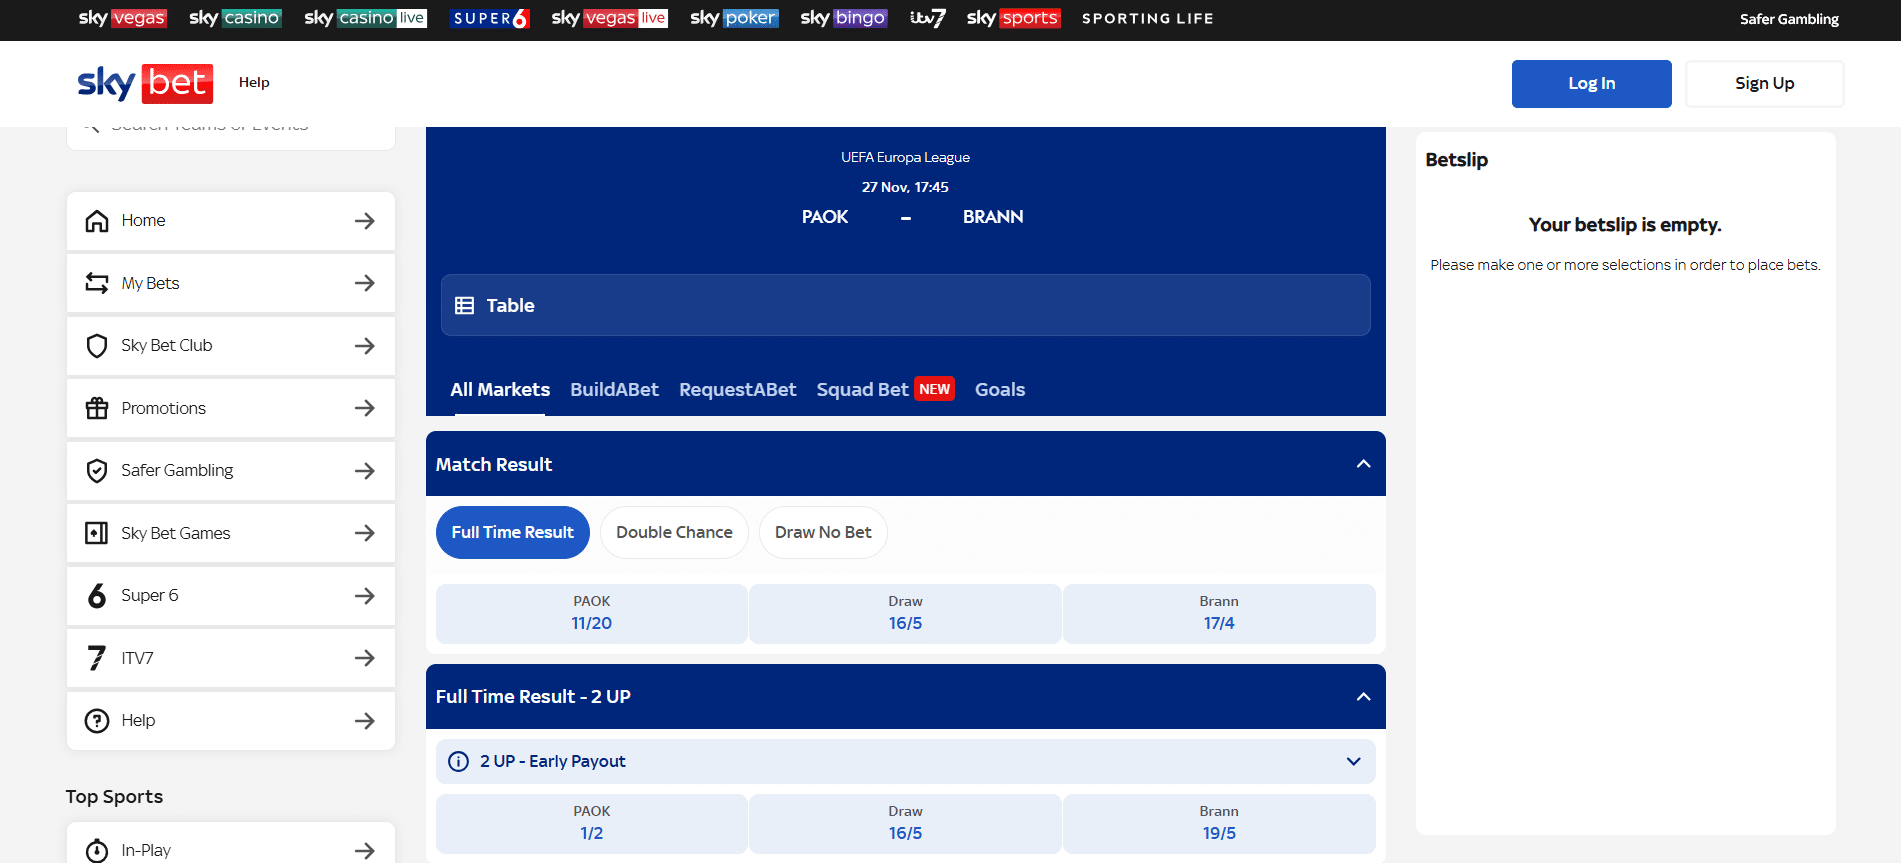Open Sky Bet Club in the sidebar
This screenshot has height=863, width=1901.
click(x=231, y=346)
